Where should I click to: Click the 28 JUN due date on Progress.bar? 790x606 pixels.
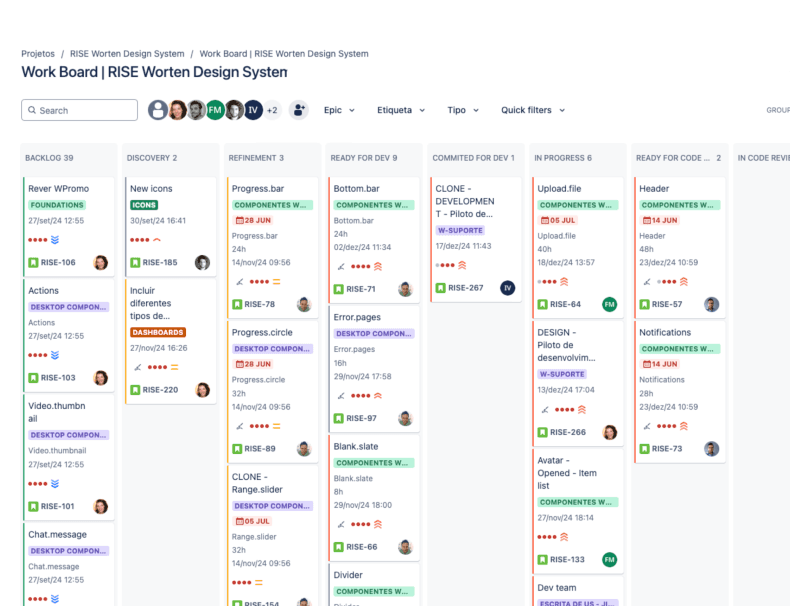(253, 220)
